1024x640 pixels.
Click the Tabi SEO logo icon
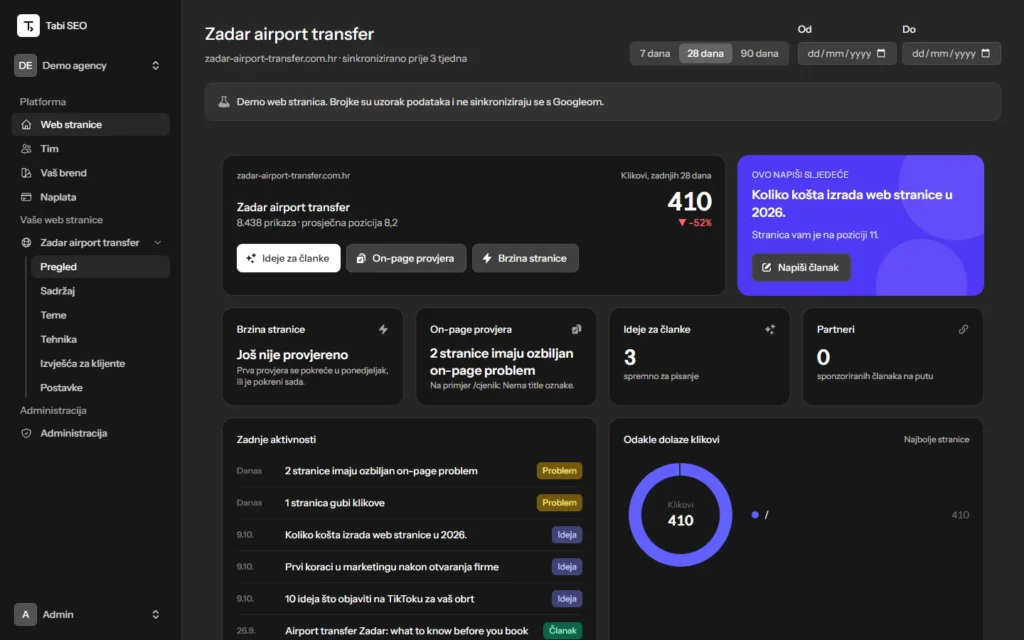pyautogui.click(x=28, y=25)
